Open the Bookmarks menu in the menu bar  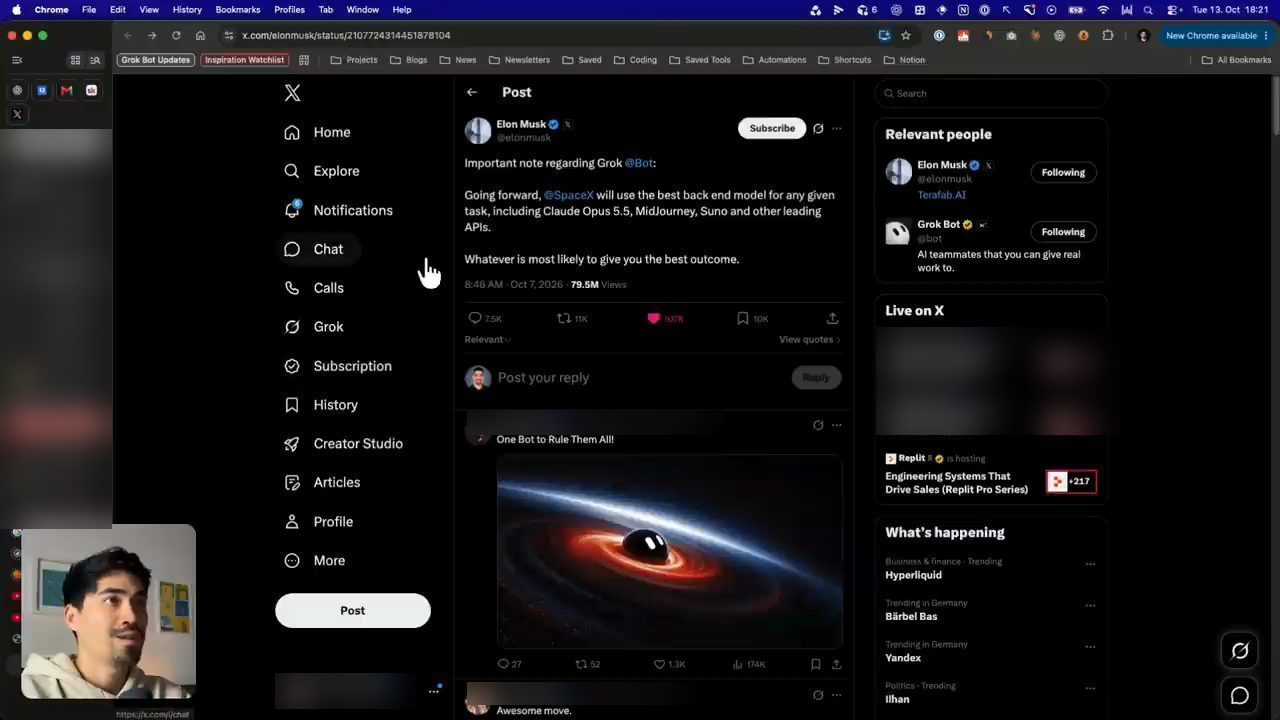point(238,9)
